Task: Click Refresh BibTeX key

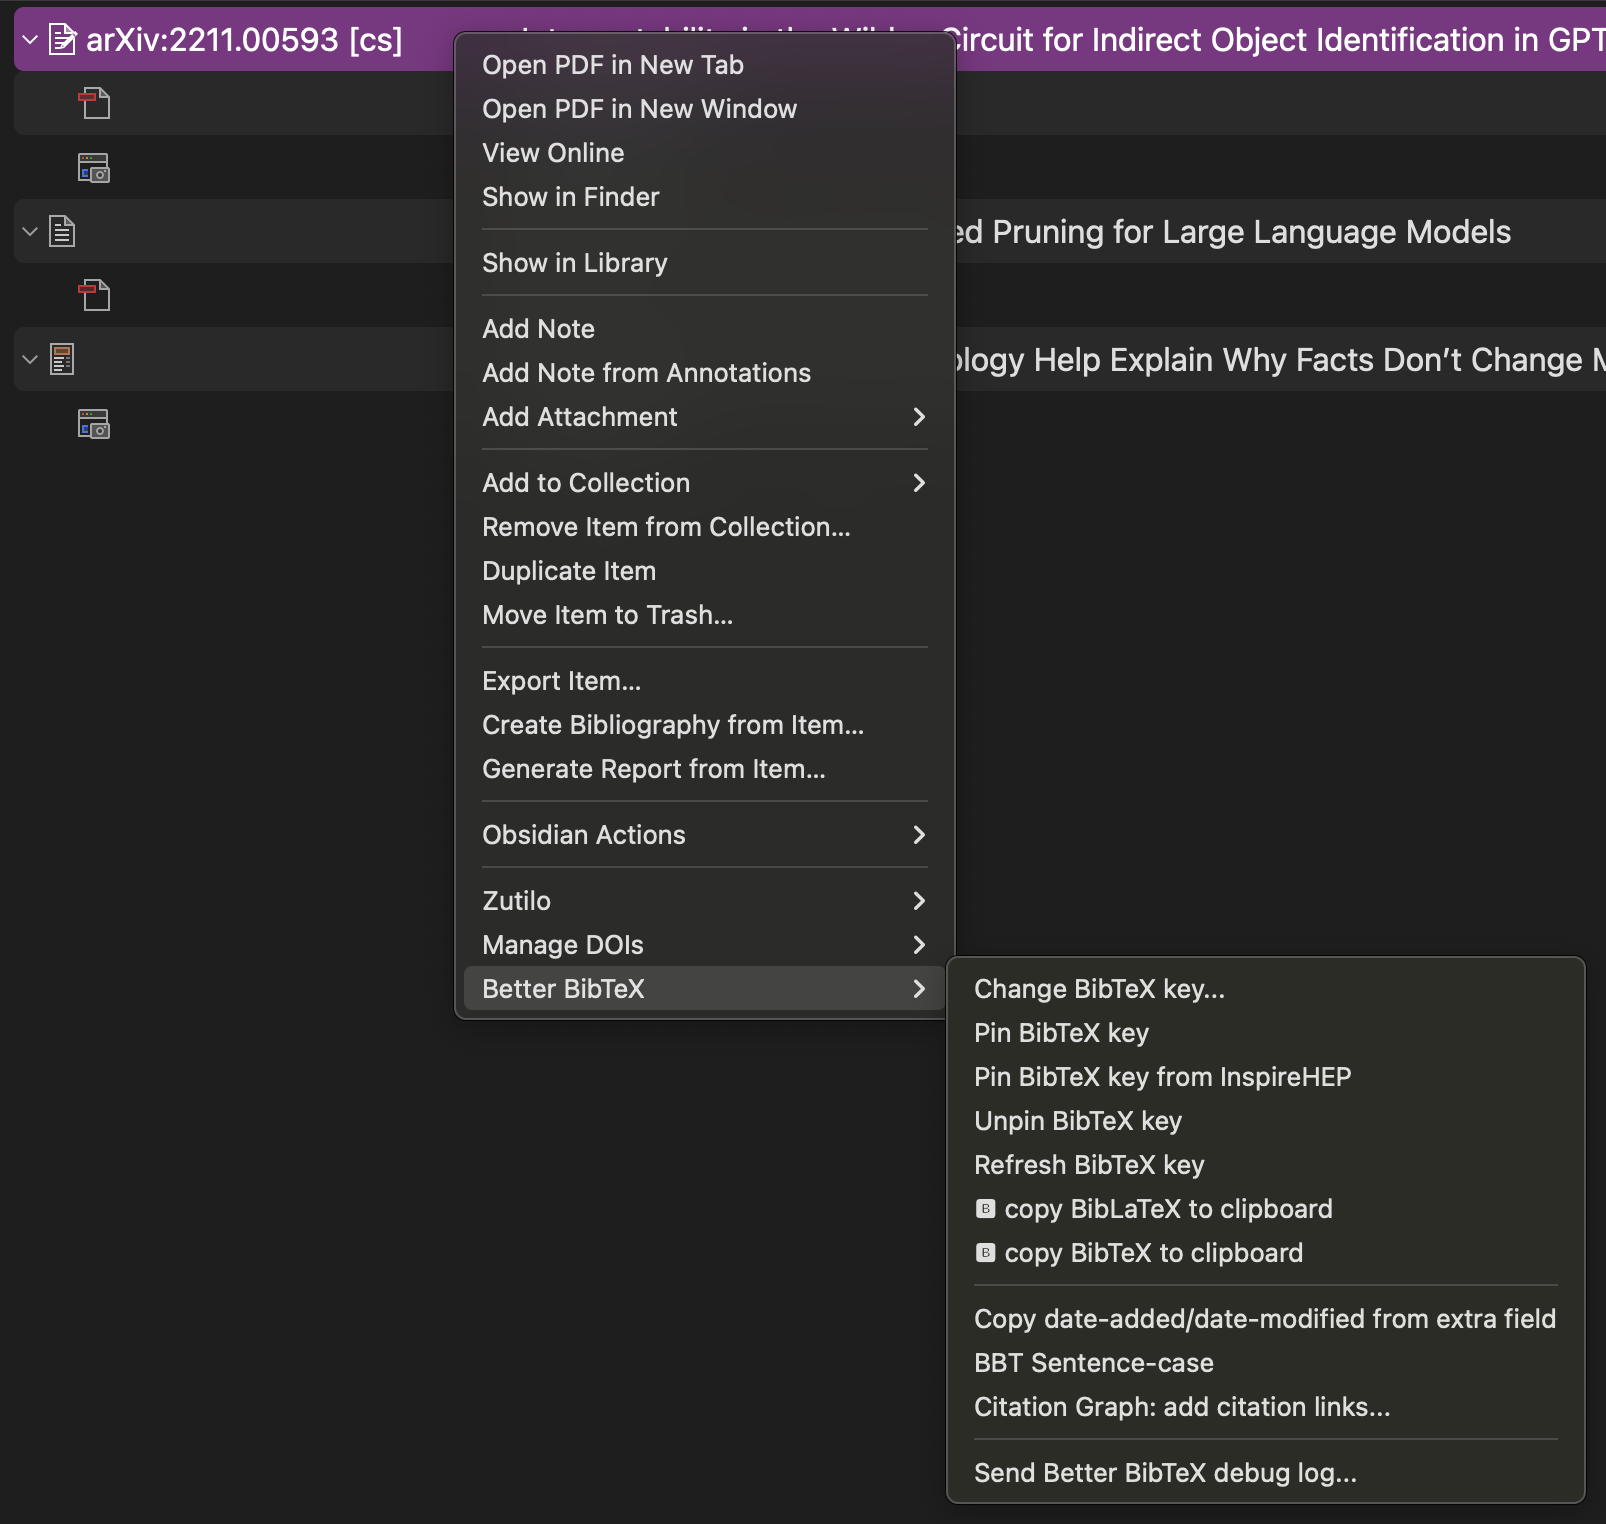Action: tap(1089, 1165)
